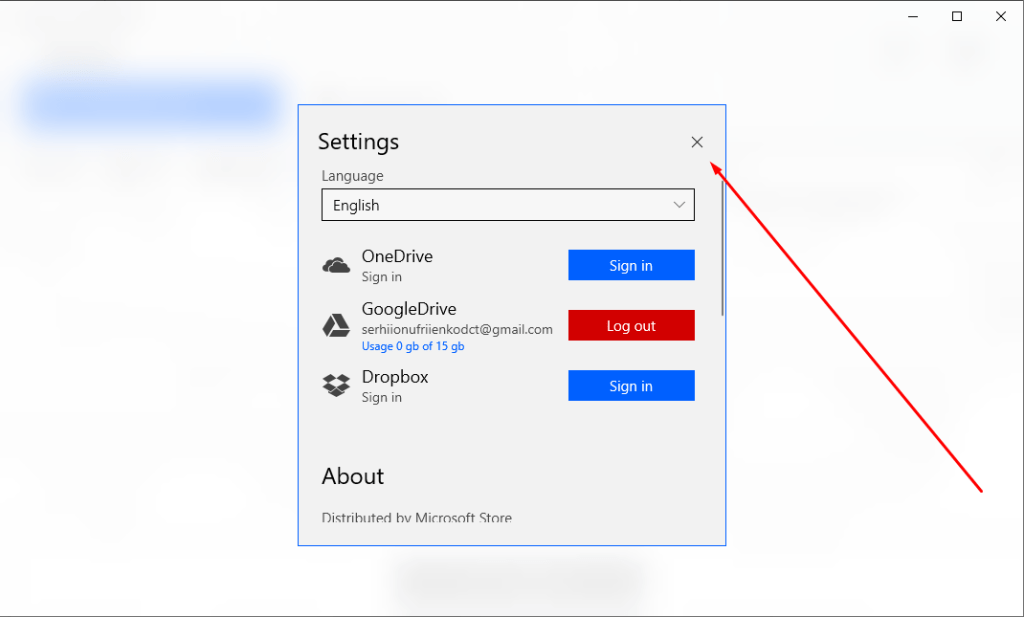This screenshot has width=1024, height=617.
Task: Click the connected Gmail address text
Action: point(457,329)
